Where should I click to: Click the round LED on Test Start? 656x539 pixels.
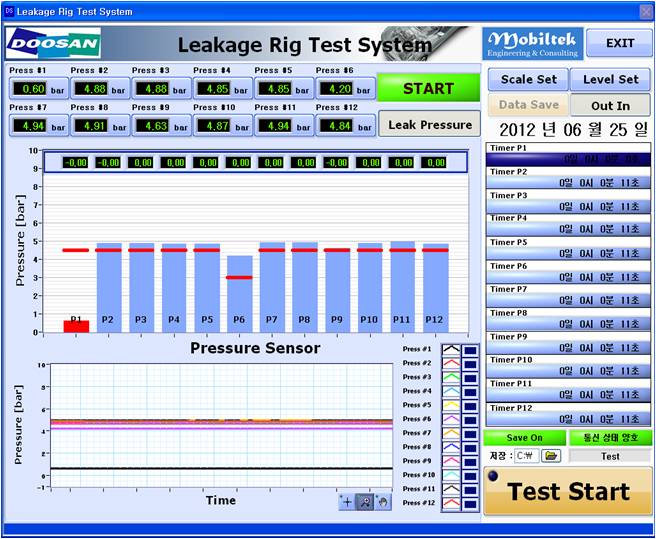pos(493,476)
